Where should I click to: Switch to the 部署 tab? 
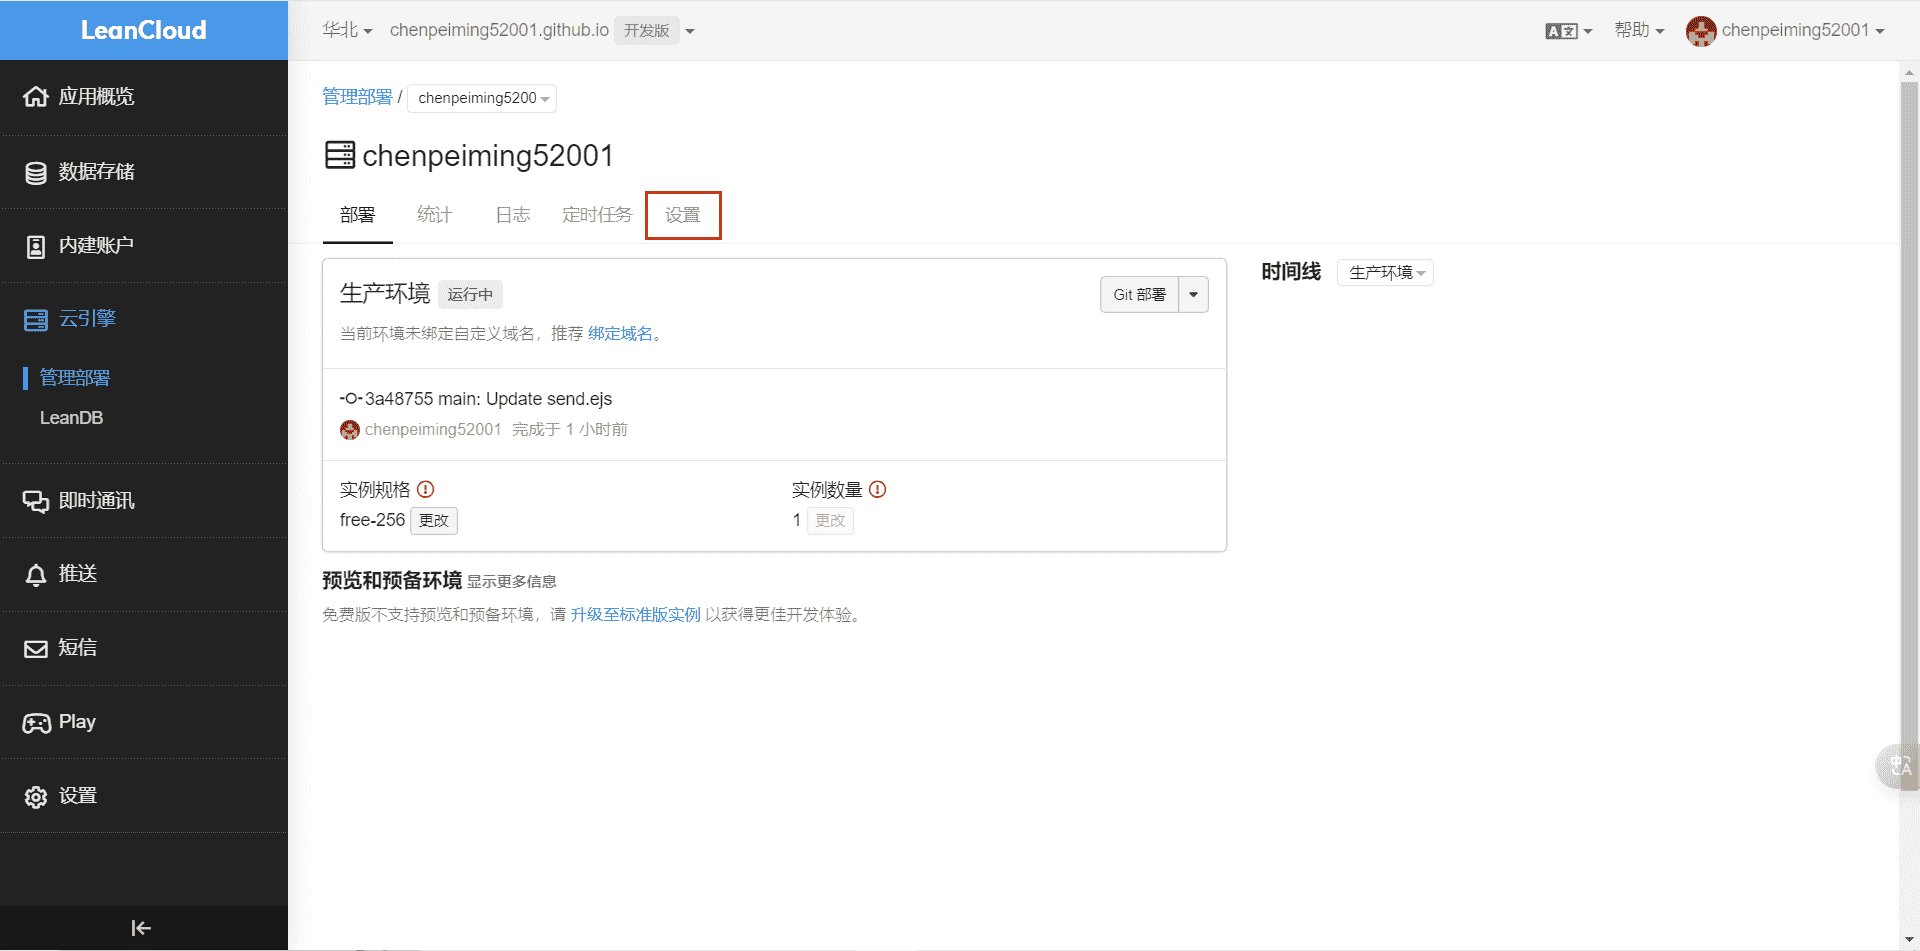point(357,215)
